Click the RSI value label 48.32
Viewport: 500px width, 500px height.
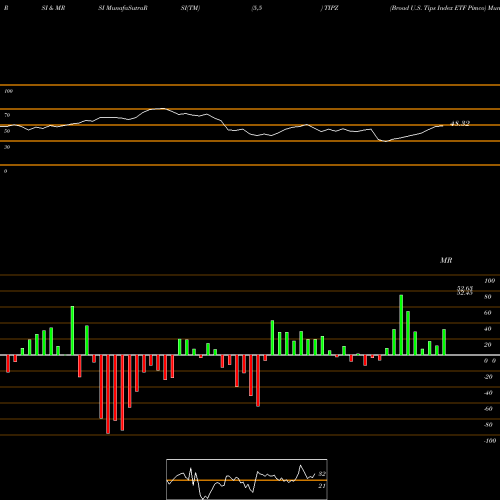click(x=460, y=124)
